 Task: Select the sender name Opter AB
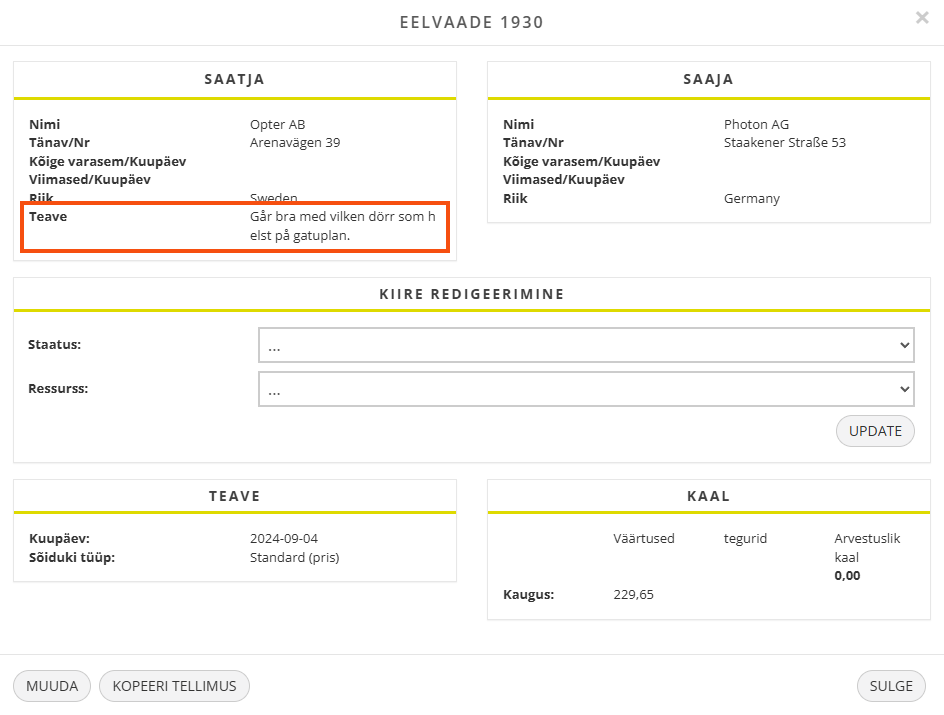(x=277, y=125)
